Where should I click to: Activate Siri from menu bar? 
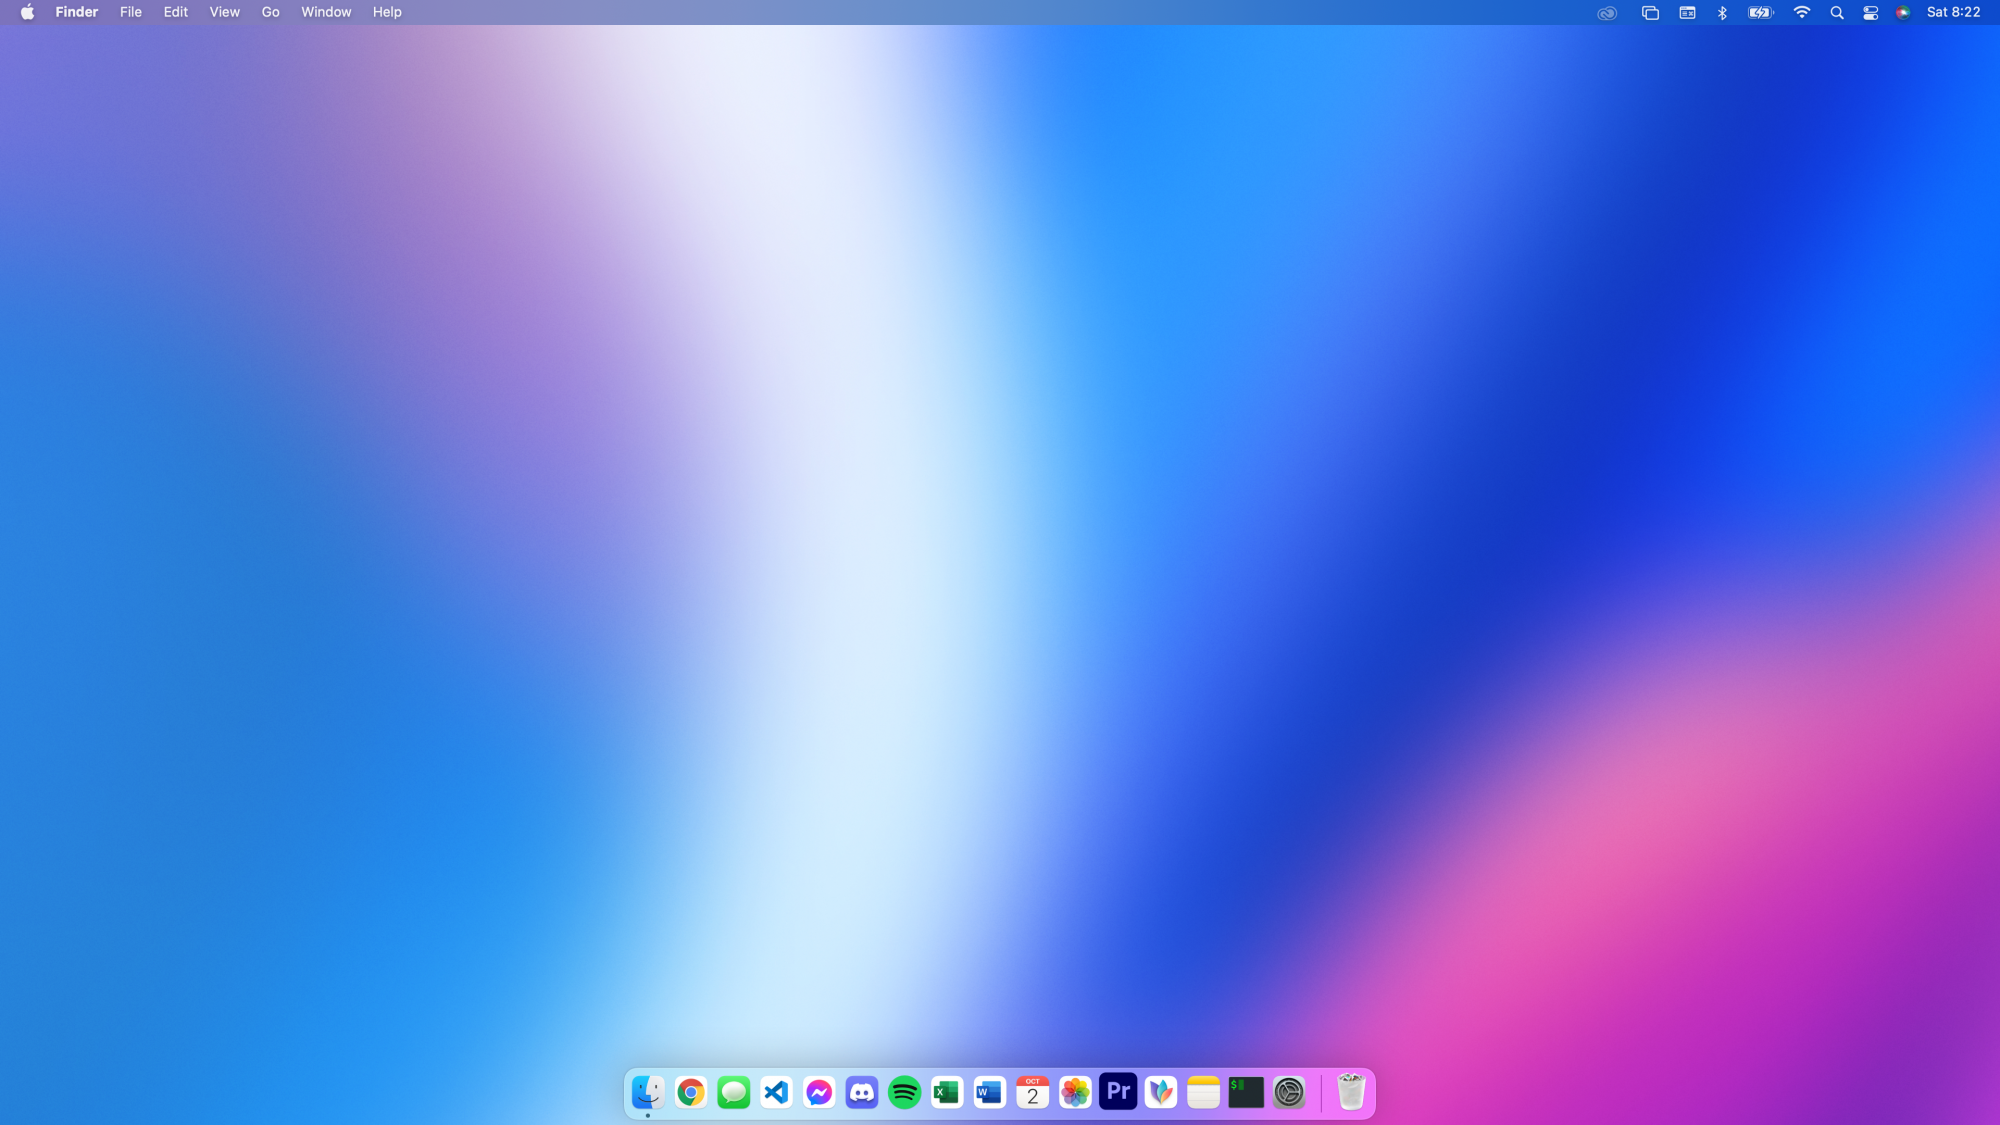click(1903, 13)
